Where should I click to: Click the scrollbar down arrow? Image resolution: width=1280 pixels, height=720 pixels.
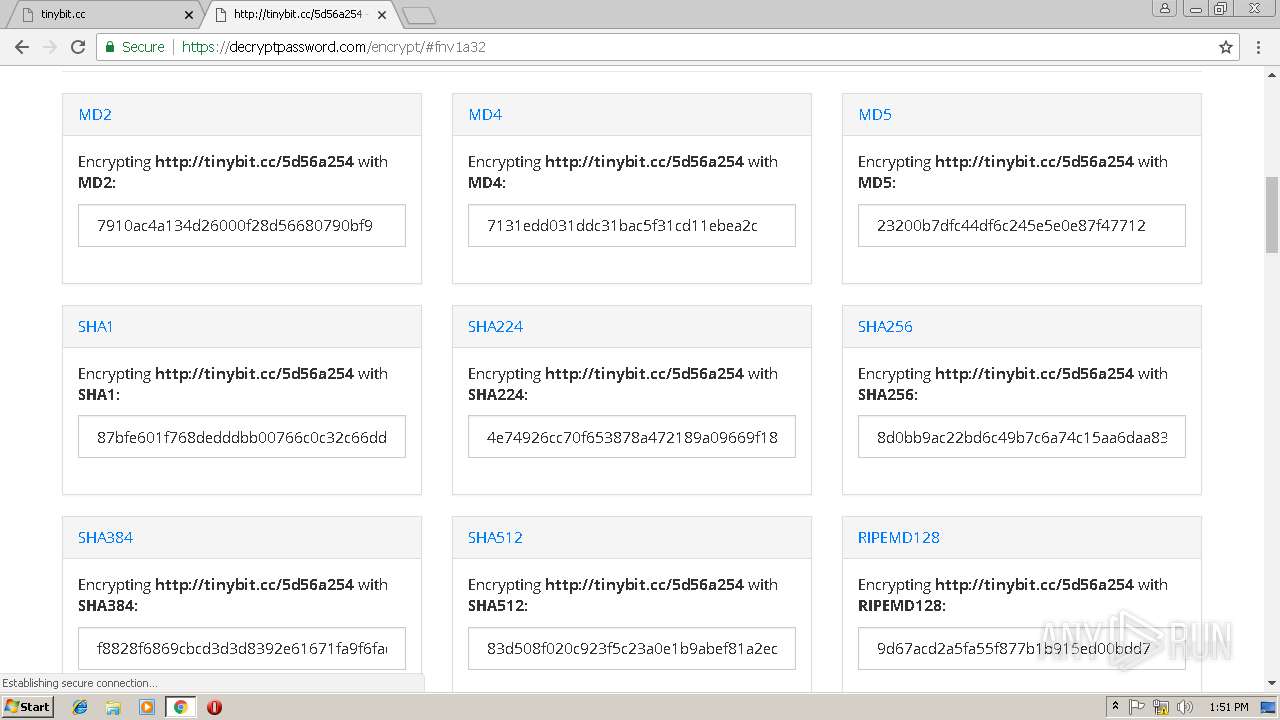1272,684
